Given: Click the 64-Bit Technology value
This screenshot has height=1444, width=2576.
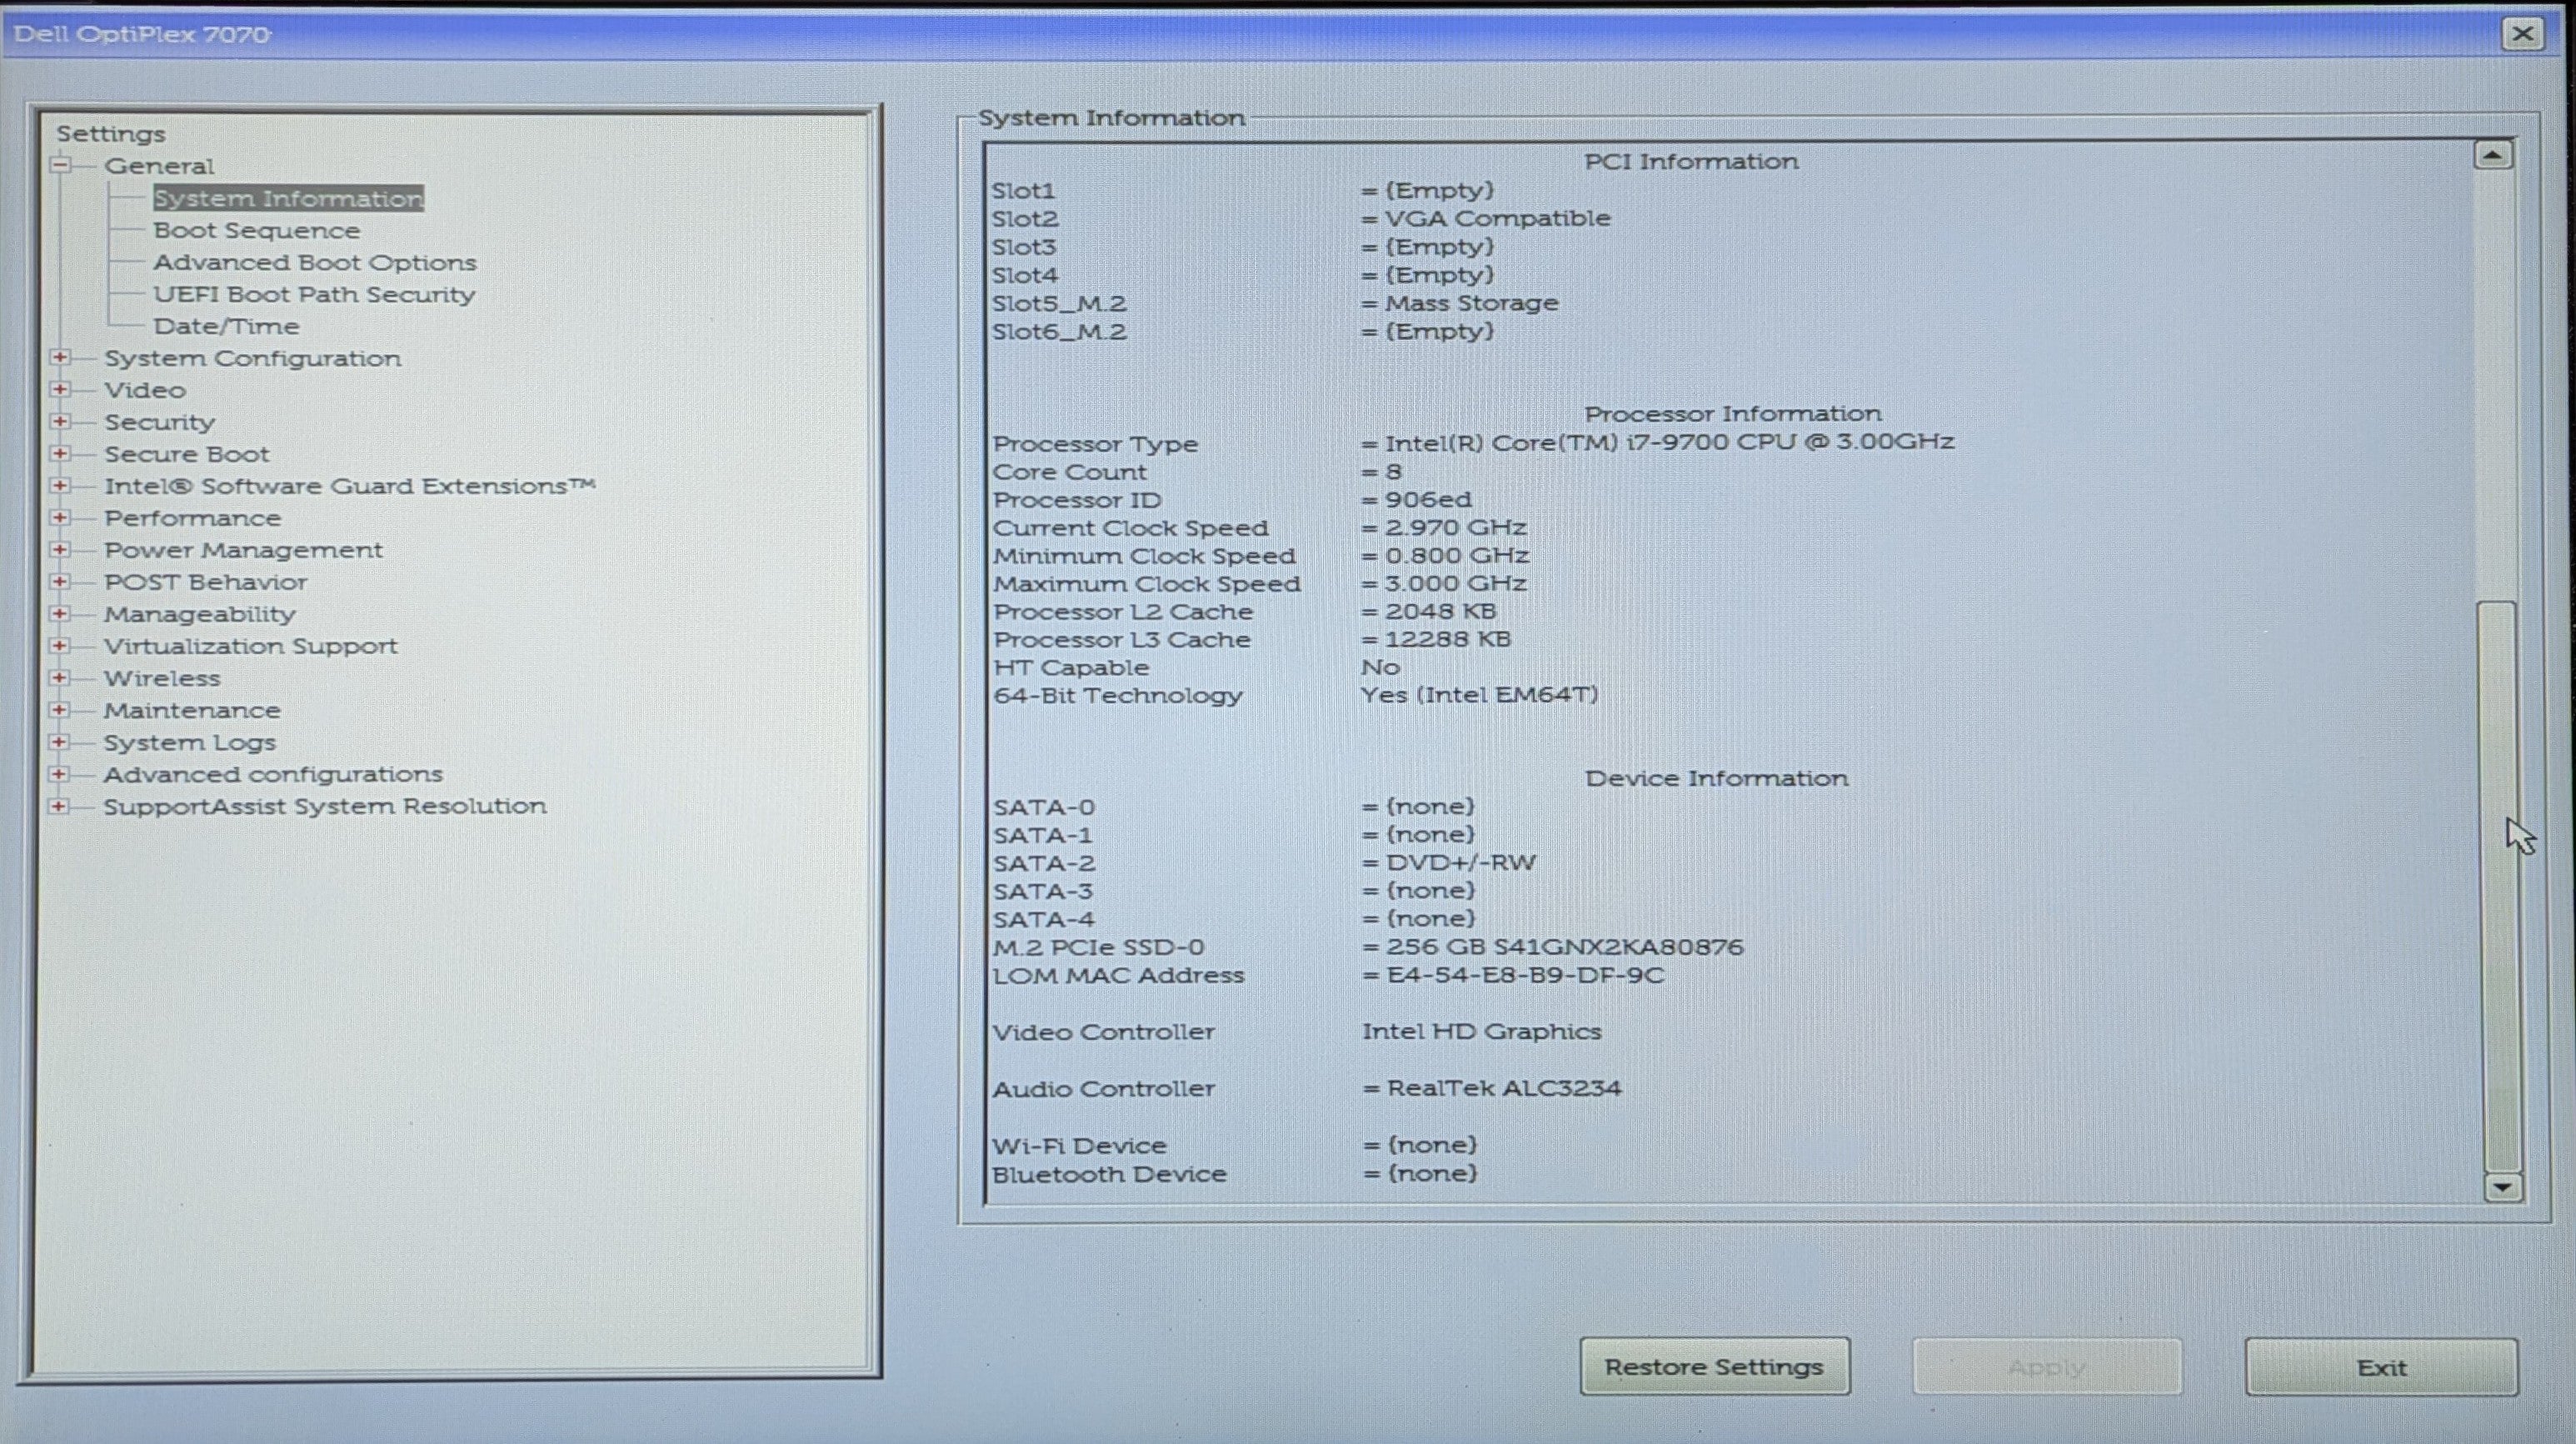Looking at the screenshot, I should (x=1479, y=694).
